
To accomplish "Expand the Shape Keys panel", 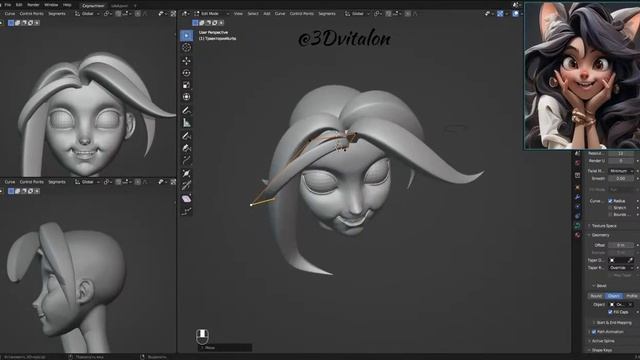I will pos(601,350).
